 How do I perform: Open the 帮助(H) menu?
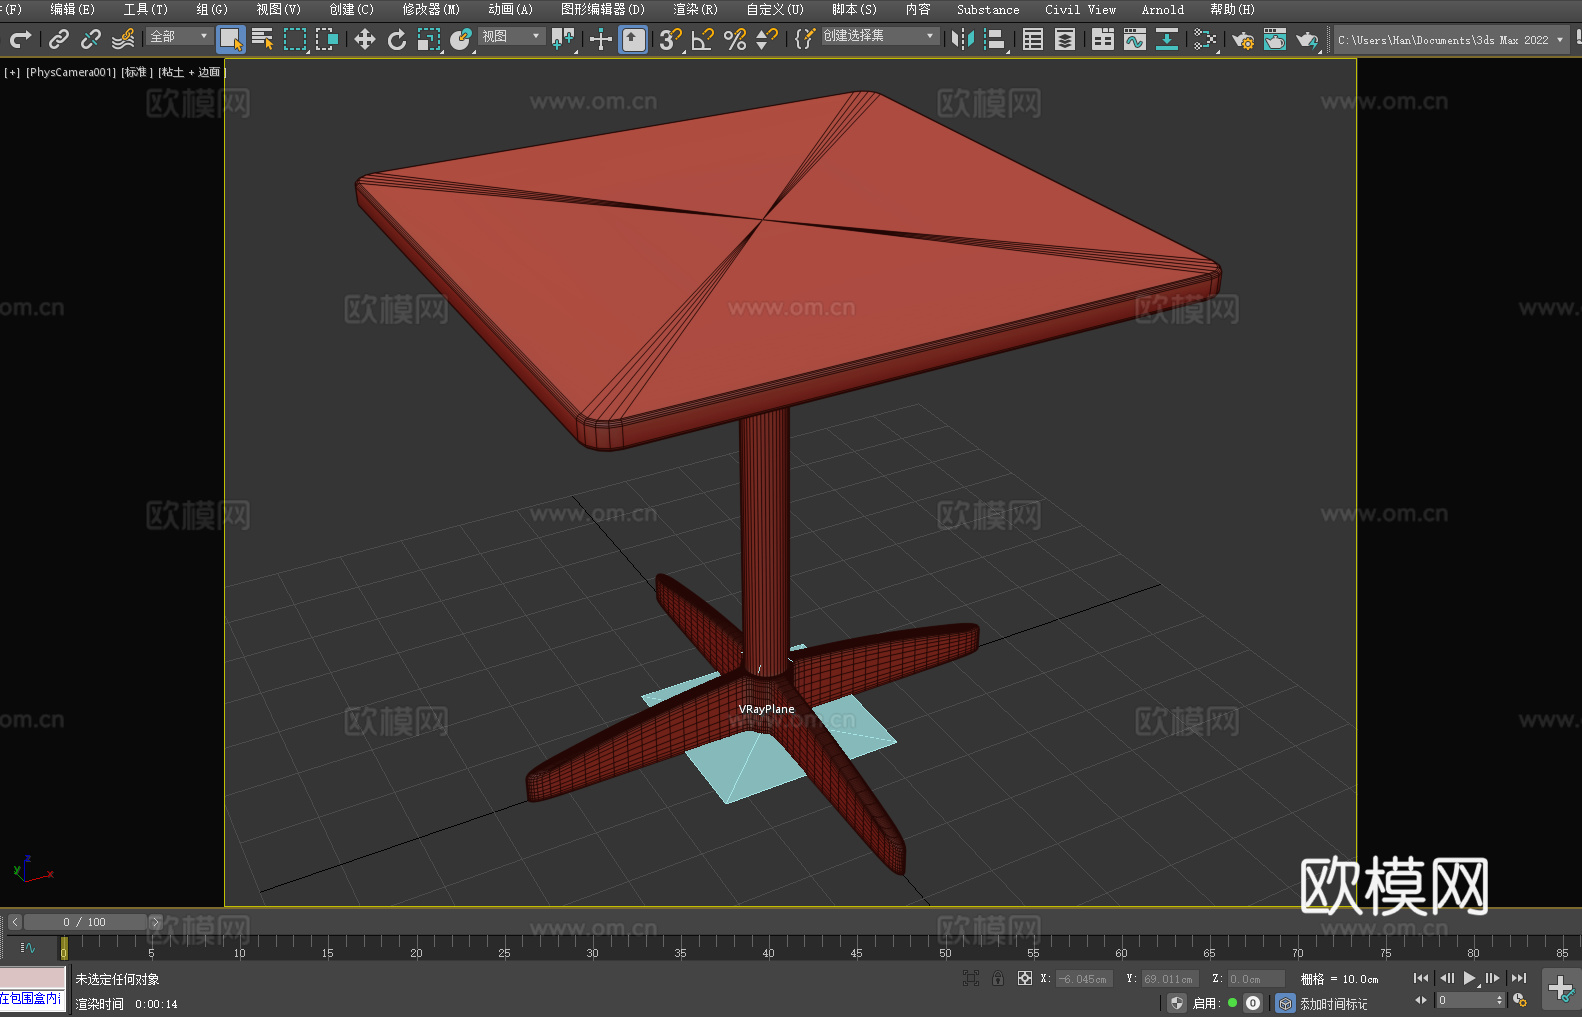point(1232,9)
